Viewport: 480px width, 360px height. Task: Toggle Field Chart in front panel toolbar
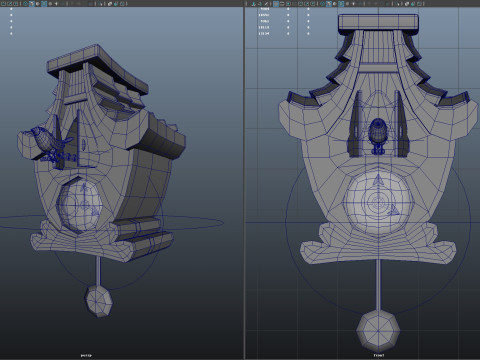tap(300, 4)
